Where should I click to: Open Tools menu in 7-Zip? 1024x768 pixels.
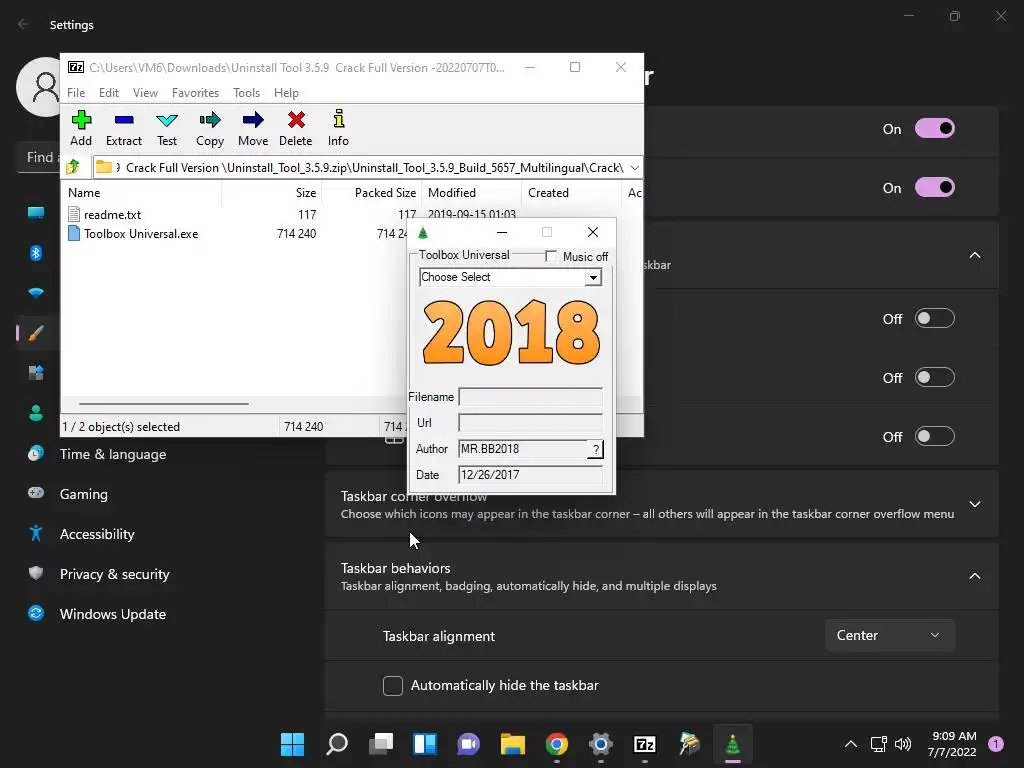coord(246,93)
